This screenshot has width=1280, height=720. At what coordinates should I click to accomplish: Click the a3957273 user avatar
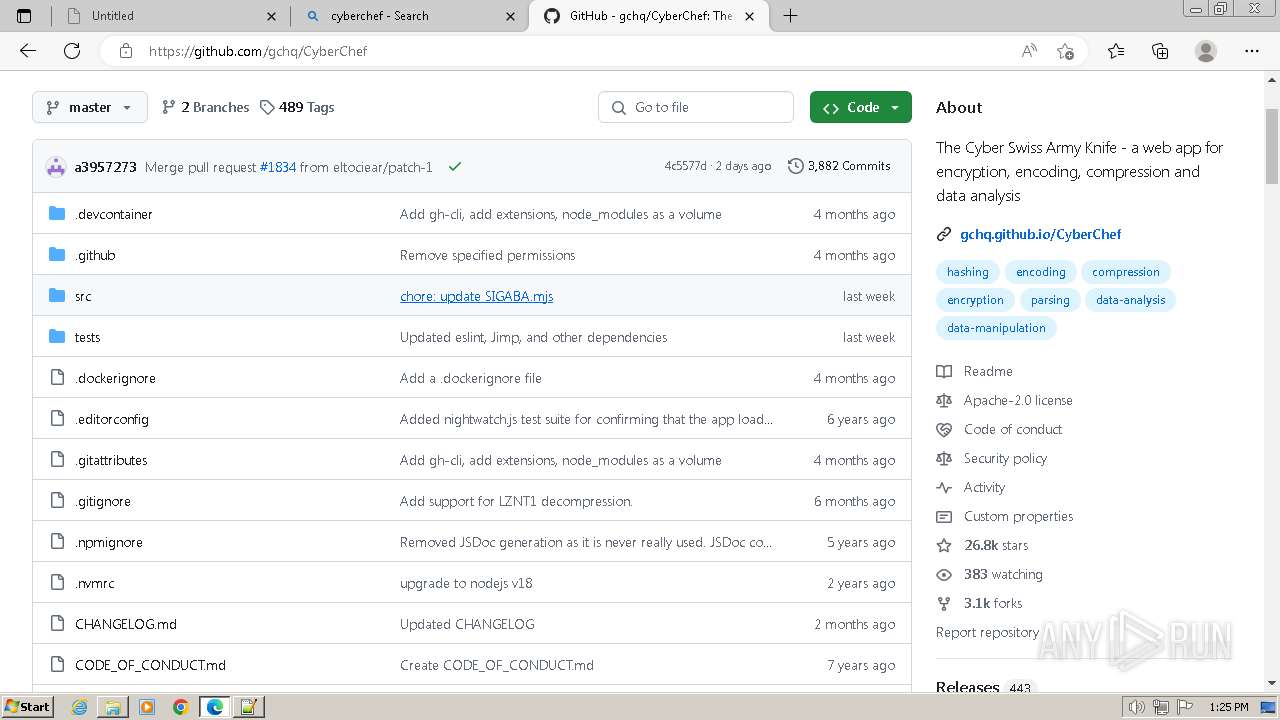(x=56, y=167)
